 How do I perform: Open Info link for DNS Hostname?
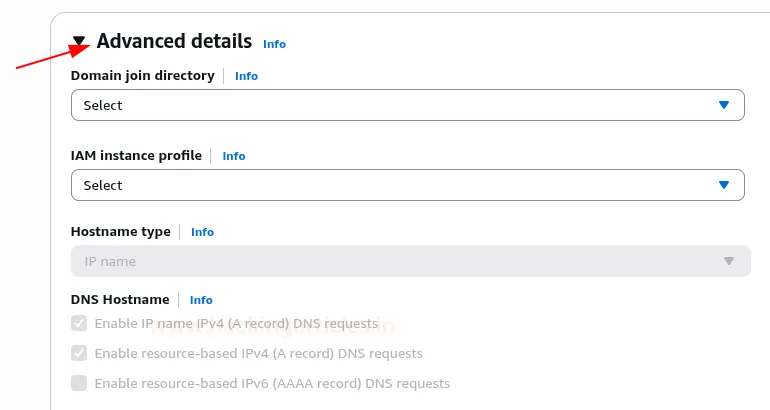201,300
